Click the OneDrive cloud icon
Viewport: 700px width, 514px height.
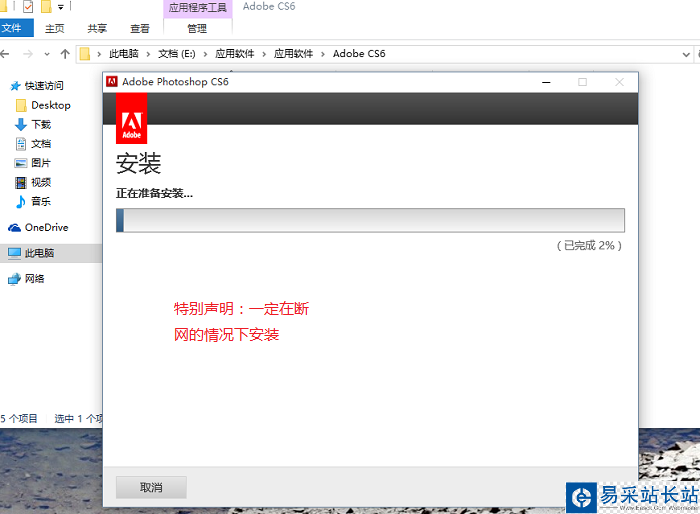coord(14,228)
